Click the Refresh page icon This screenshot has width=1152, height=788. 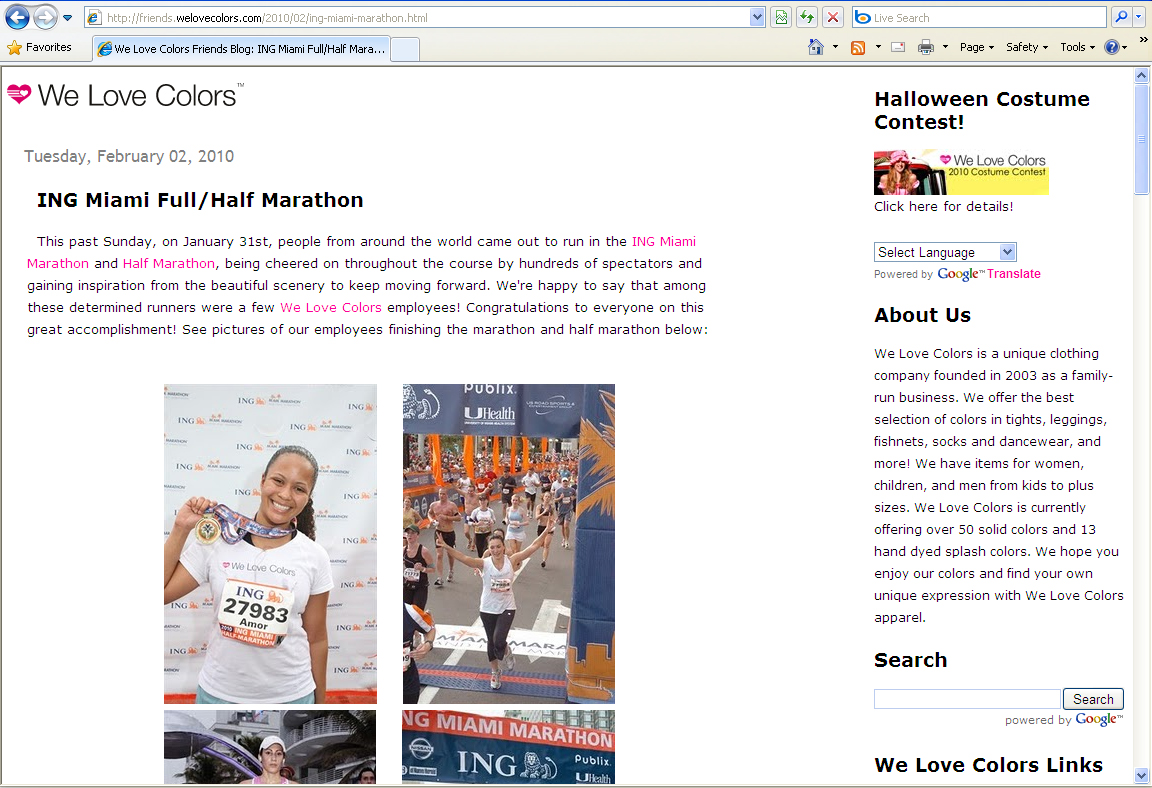[807, 18]
